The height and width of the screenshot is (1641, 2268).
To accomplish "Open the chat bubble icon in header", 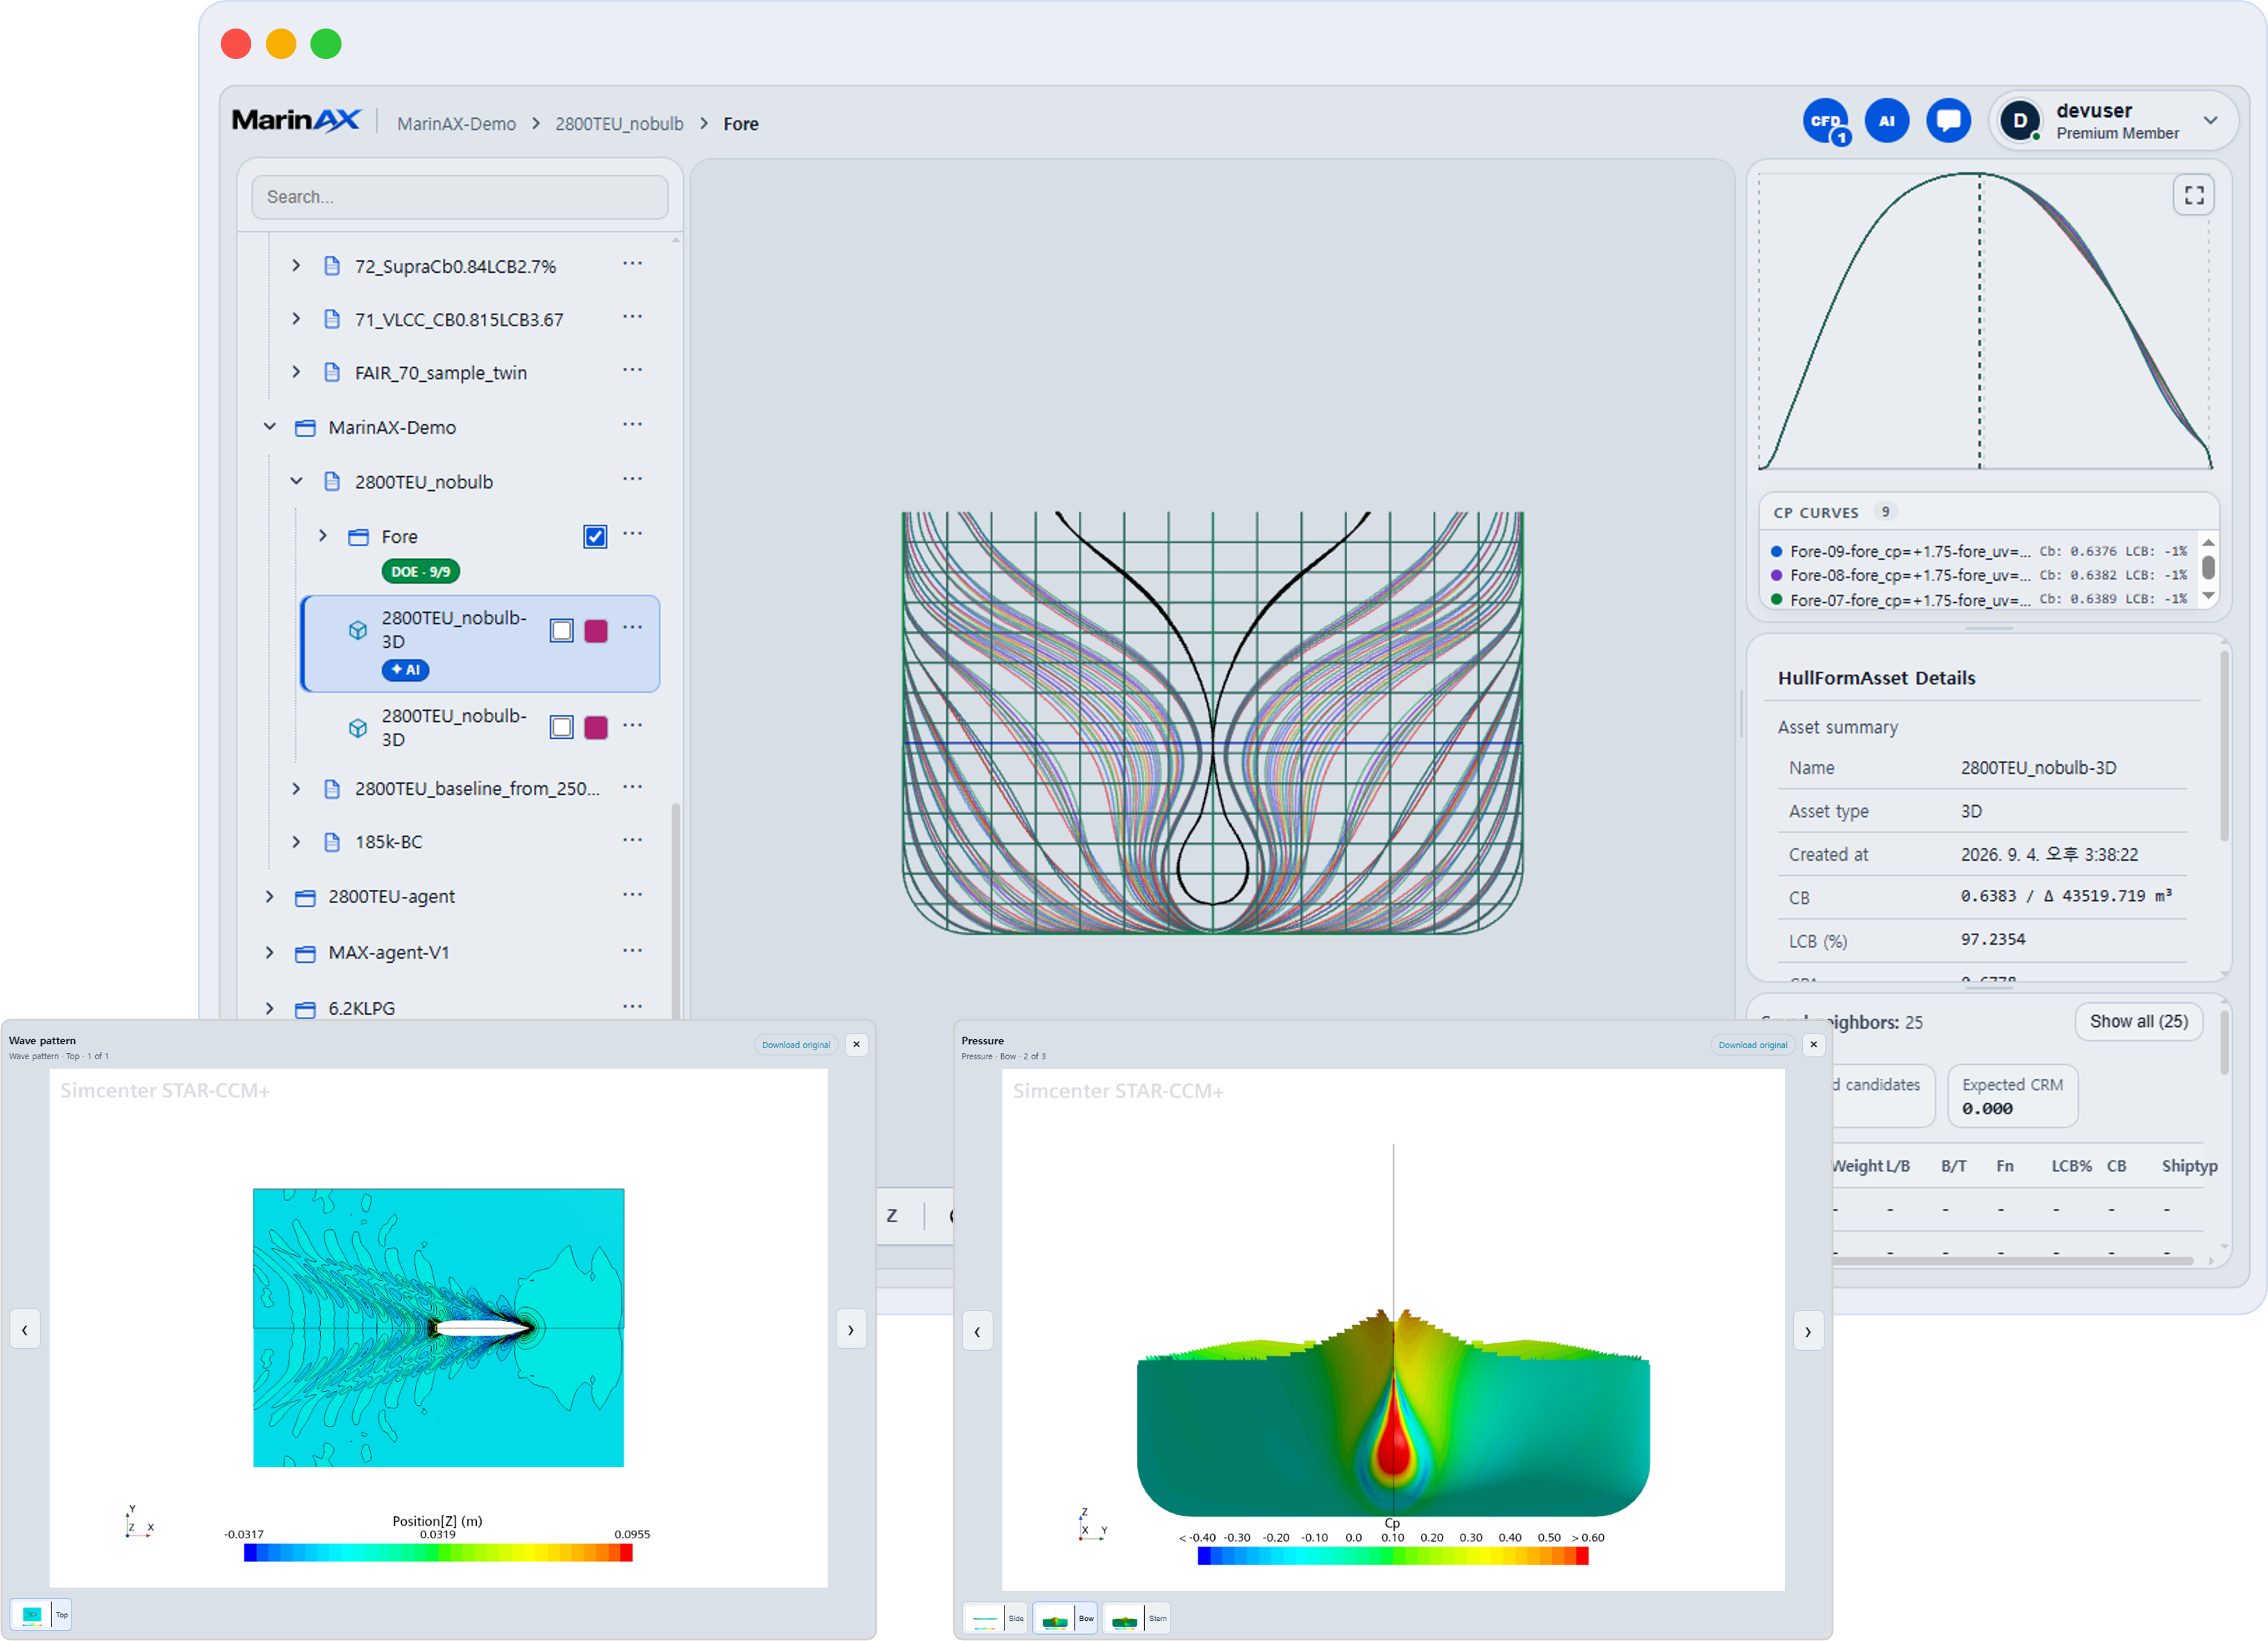I will (1947, 121).
